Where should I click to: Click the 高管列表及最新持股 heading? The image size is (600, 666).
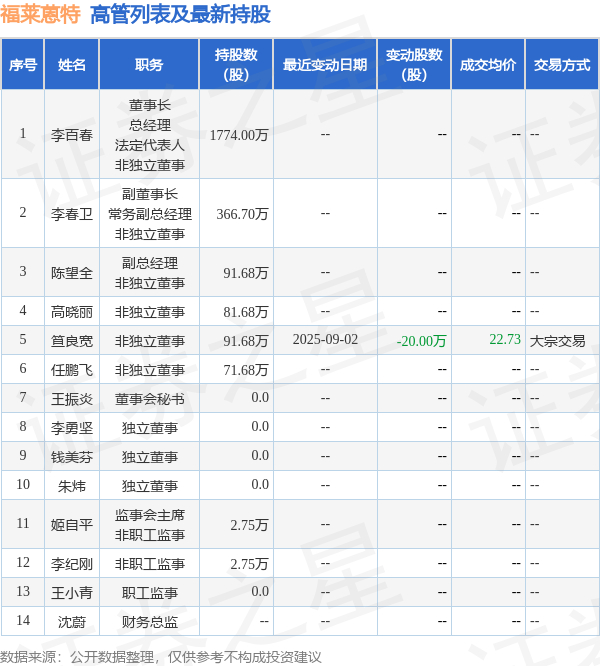(x=180, y=14)
